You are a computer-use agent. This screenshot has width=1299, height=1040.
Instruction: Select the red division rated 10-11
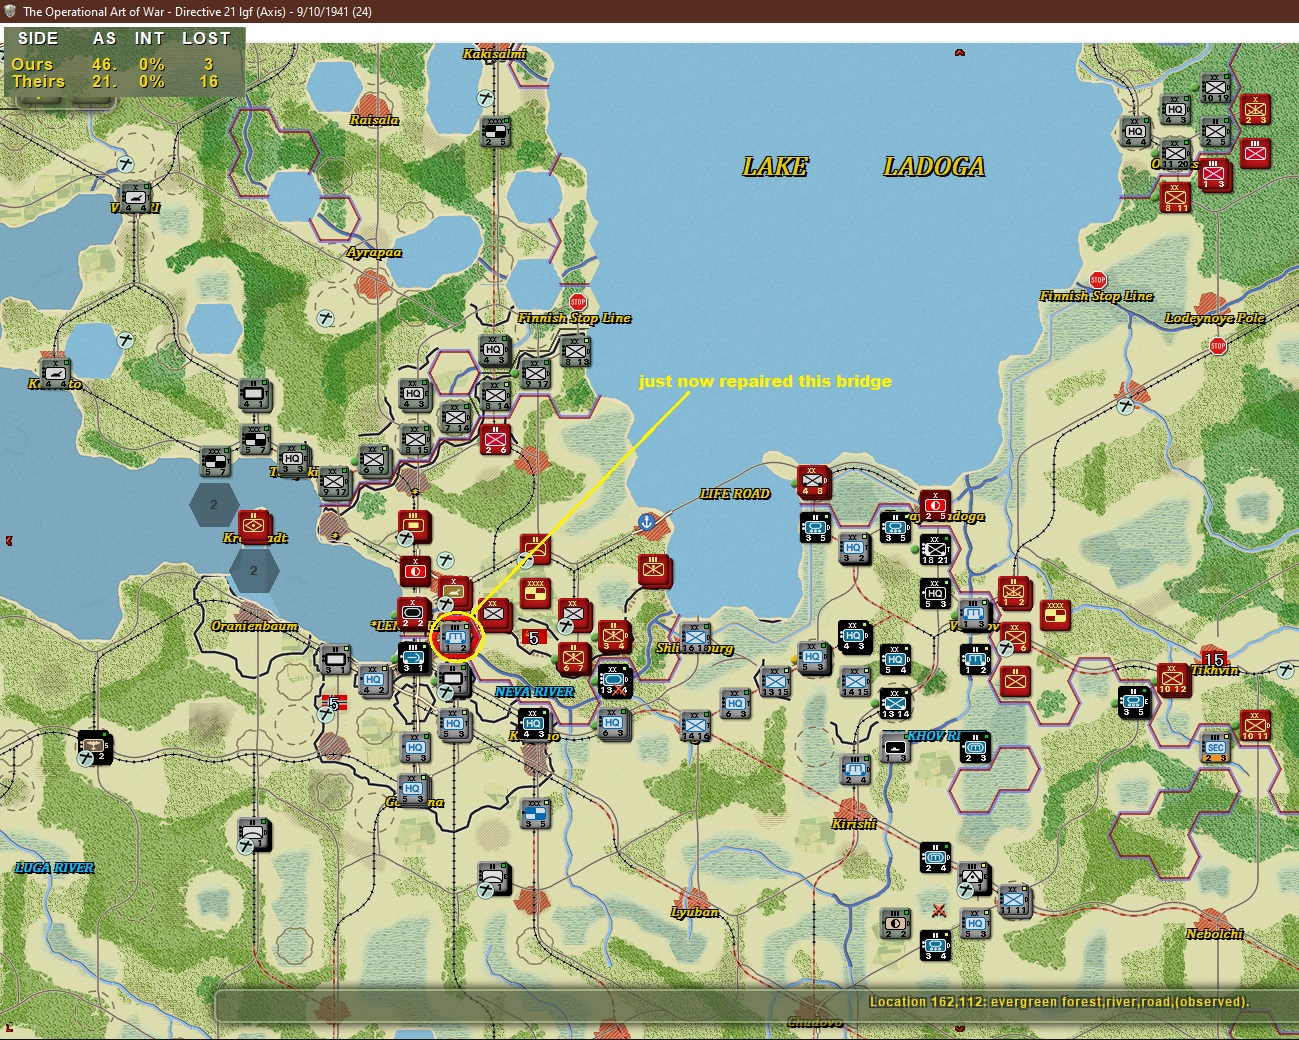pyautogui.click(x=1255, y=726)
